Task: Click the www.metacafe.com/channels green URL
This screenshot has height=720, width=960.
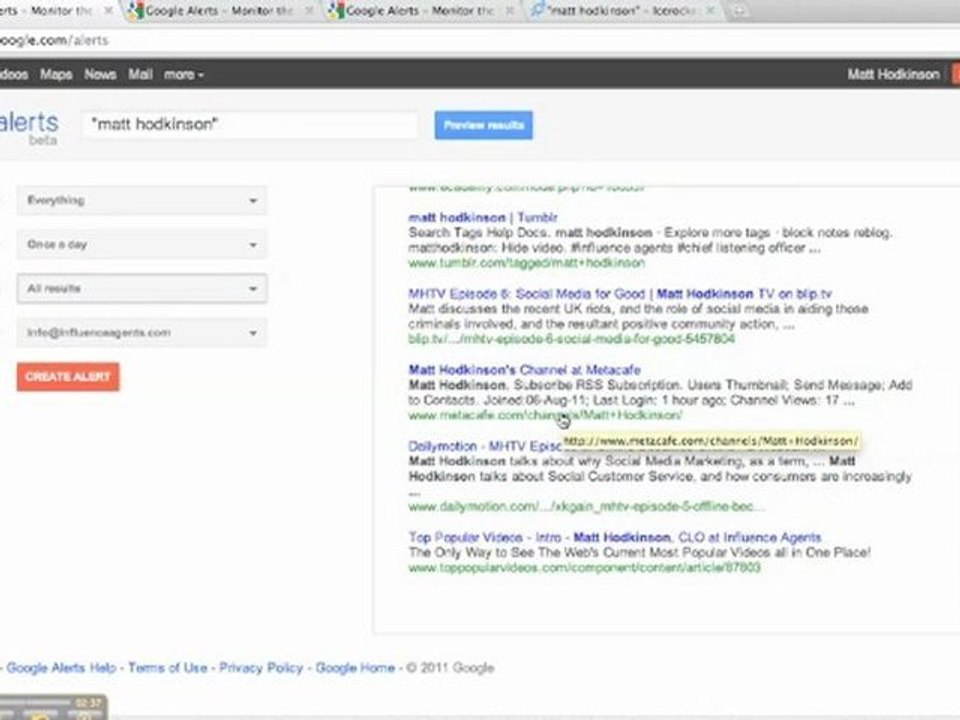Action: (x=545, y=415)
